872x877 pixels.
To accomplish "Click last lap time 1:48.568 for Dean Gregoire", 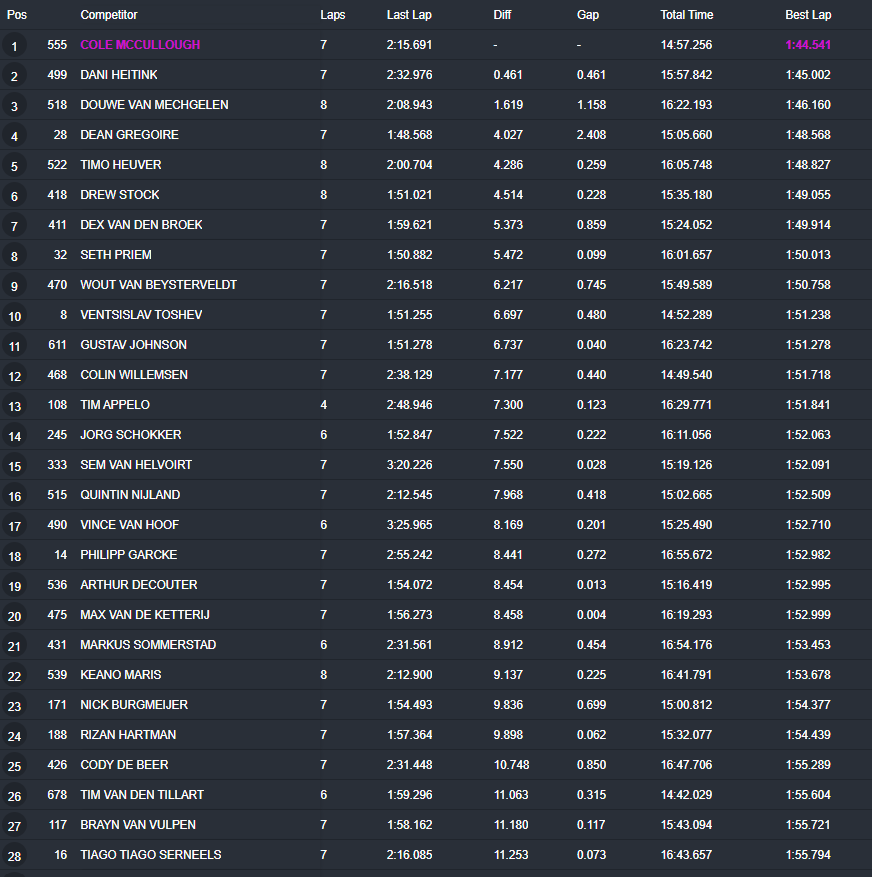I will click(x=409, y=135).
